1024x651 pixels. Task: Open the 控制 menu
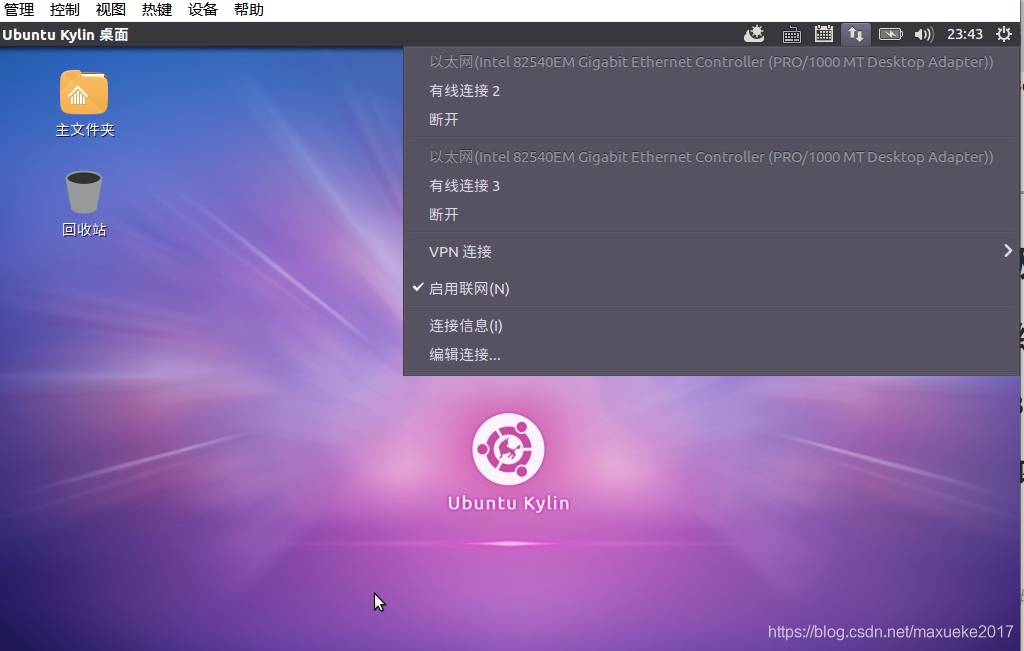(65, 10)
